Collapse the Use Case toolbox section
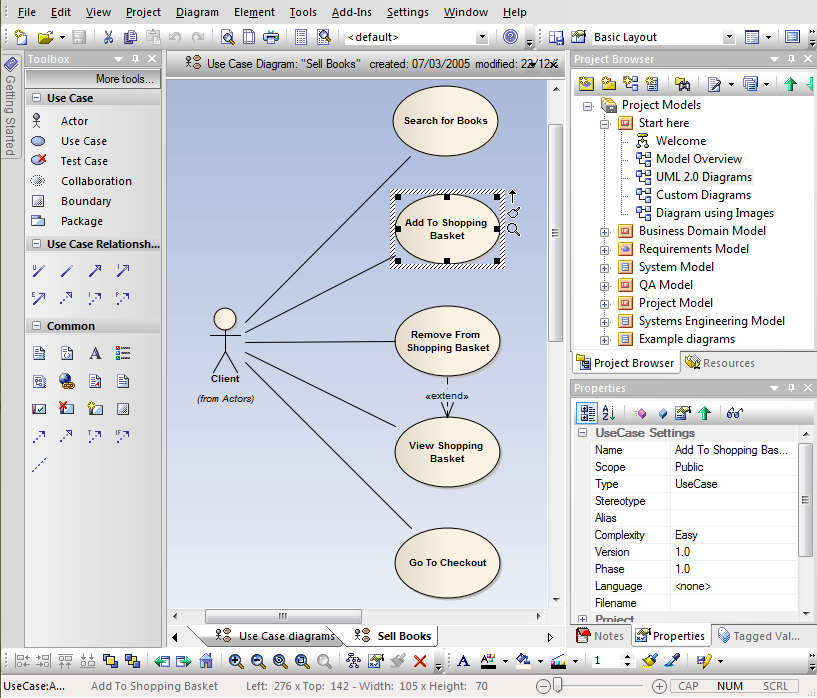 pyautogui.click(x=36, y=97)
